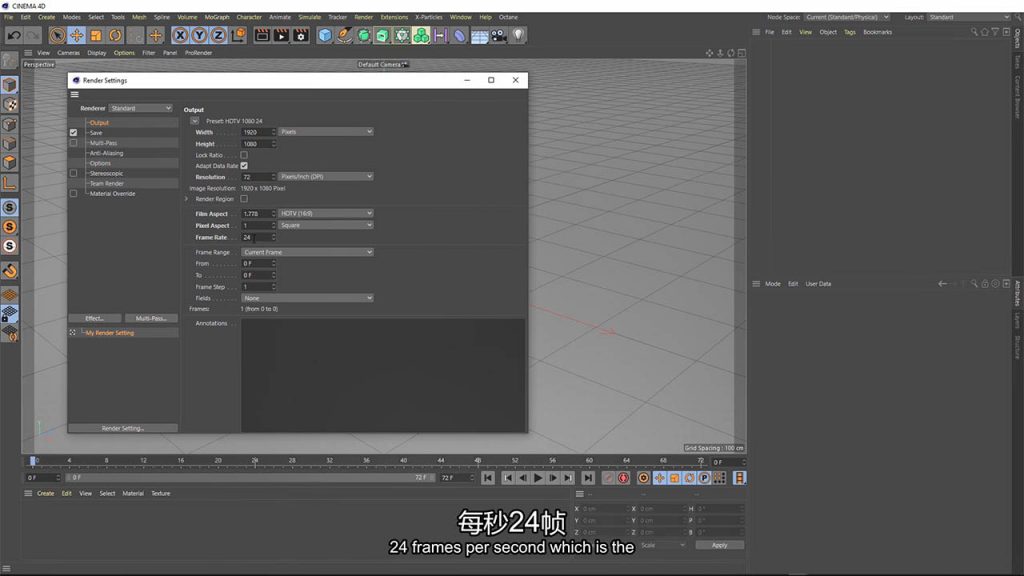Open Edit Render Settings clapperboard icon

(300, 36)
